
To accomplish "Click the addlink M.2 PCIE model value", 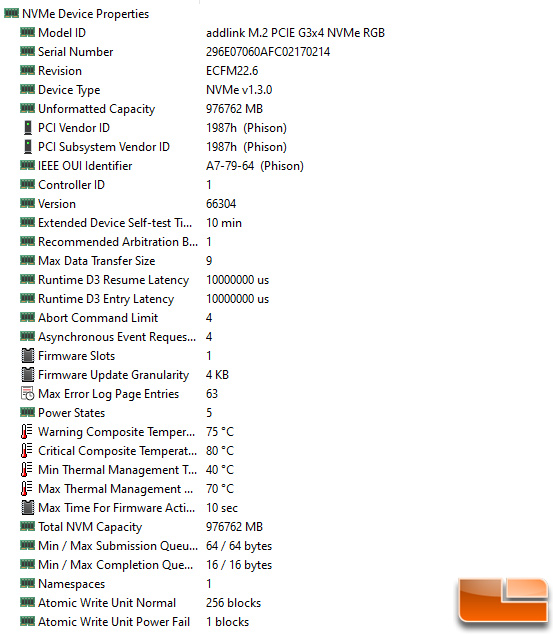I will 295,33.
